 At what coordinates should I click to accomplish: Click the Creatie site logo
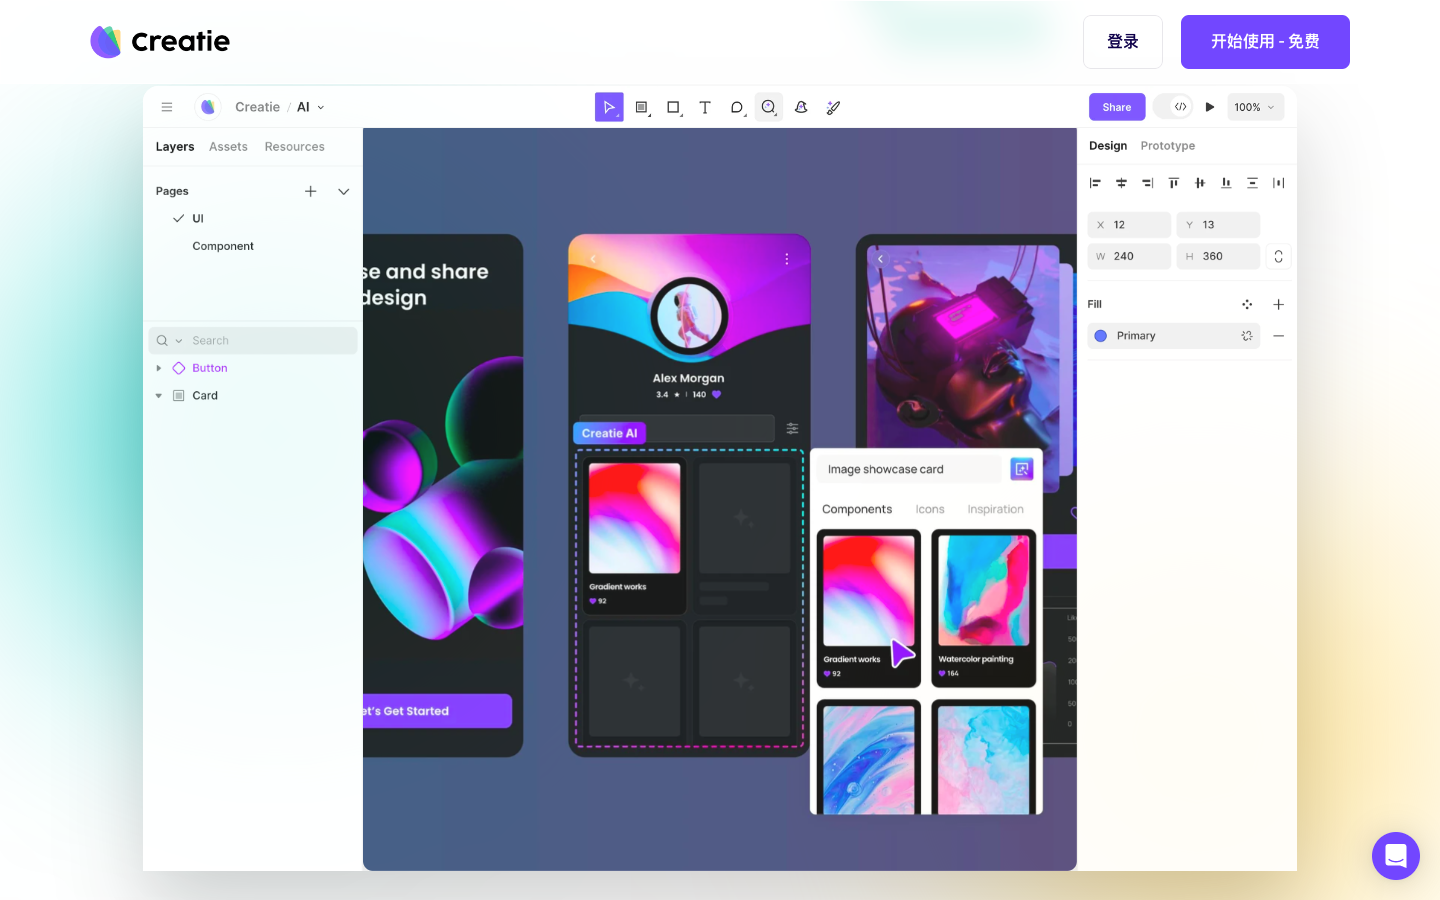[x=160, y=41]
